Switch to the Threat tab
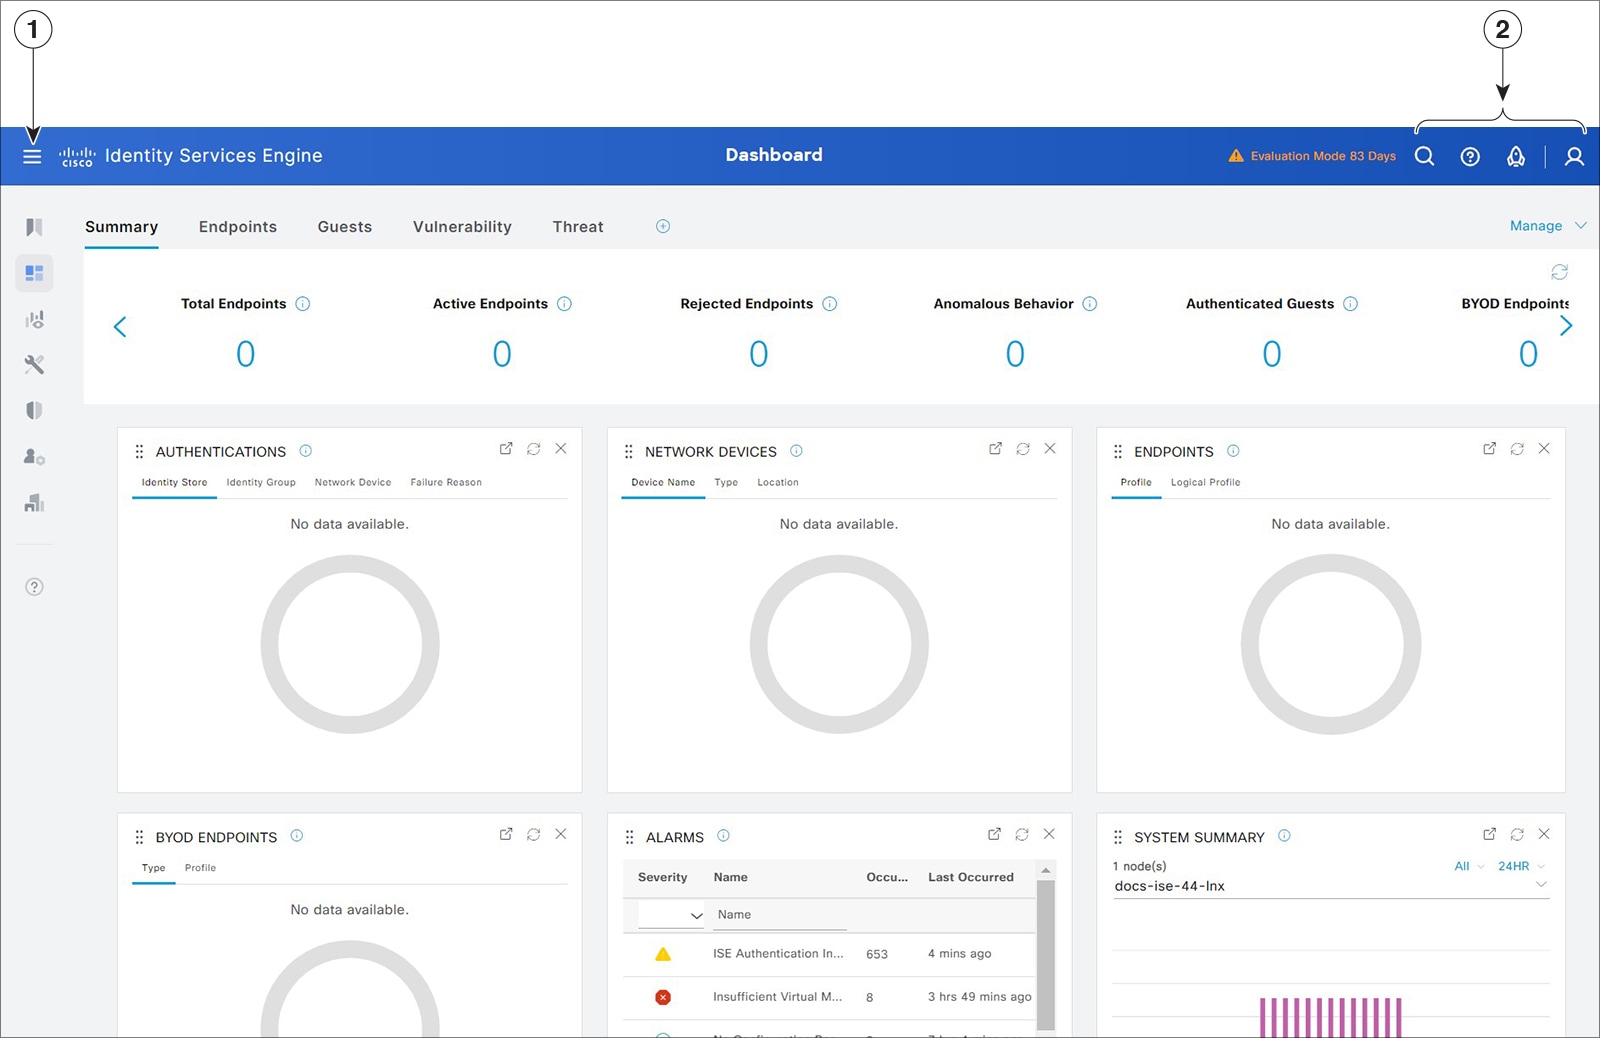The image size is (1600, 1038). click(x=578, y=227)
